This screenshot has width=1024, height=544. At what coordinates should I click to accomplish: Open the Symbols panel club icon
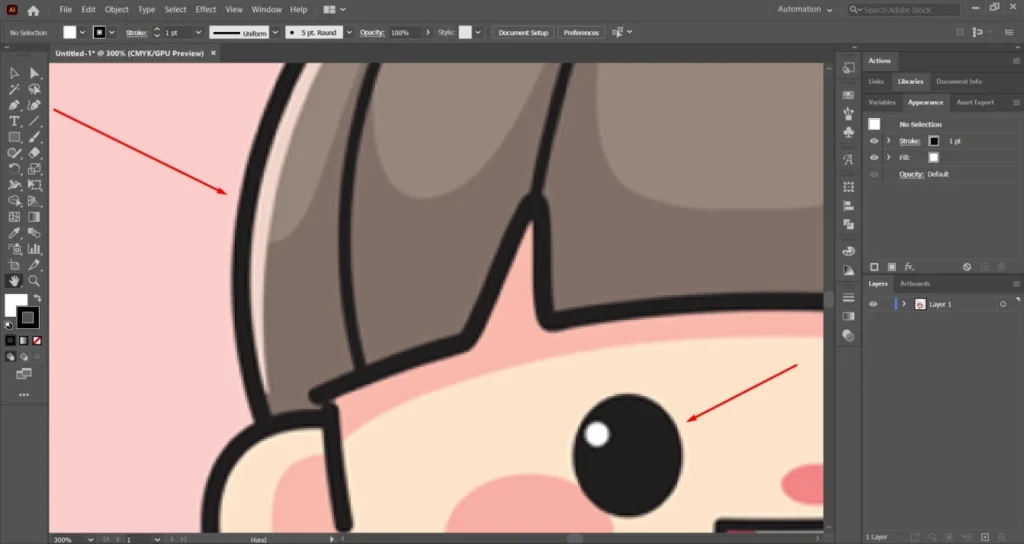(x=848, y=132)
